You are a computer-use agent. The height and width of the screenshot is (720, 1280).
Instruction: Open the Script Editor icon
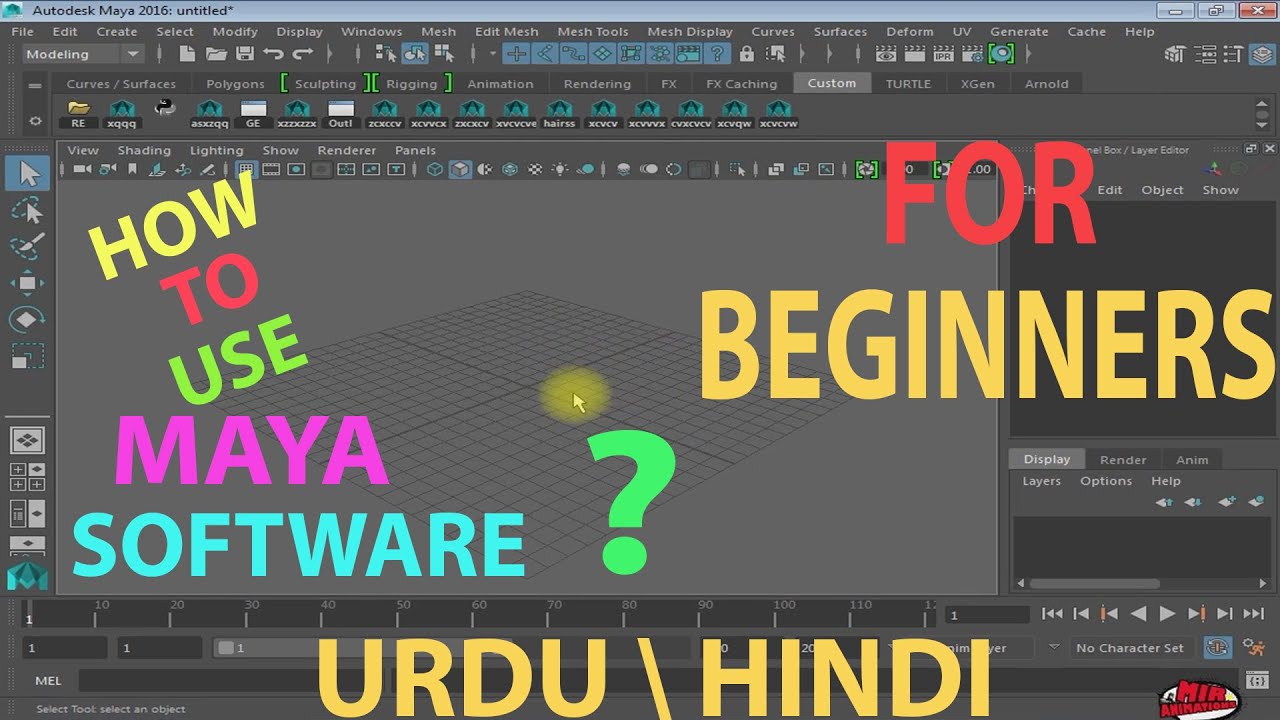[1258, 681]
